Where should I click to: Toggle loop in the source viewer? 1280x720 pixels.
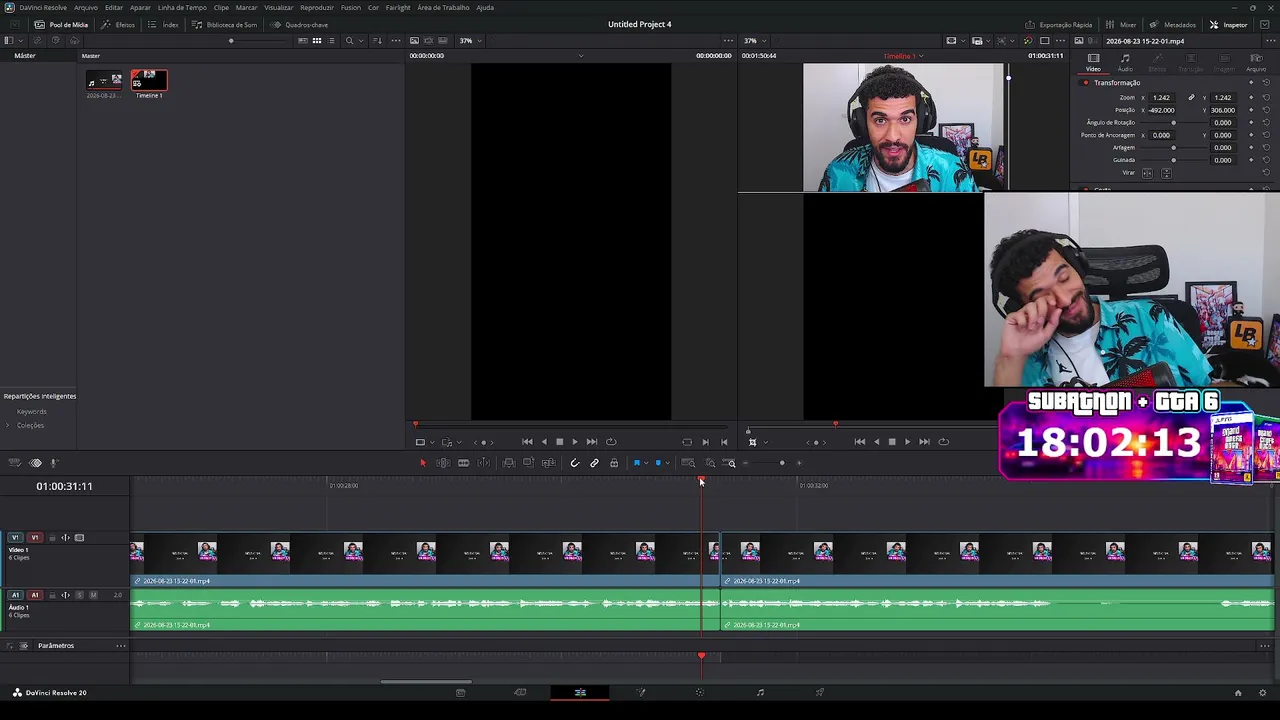(x=611, y=442)
